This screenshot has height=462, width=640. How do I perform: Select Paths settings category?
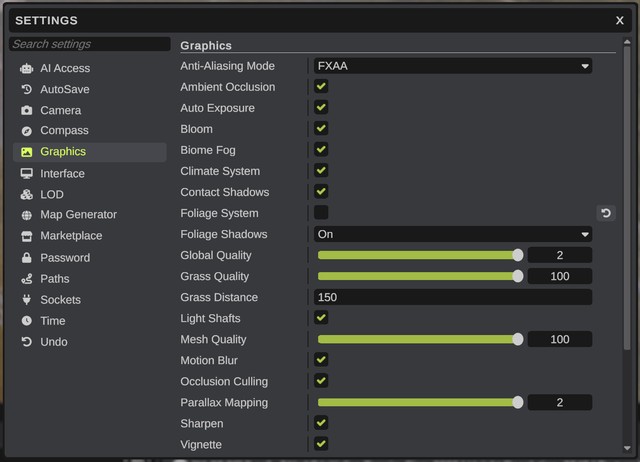click(89, 279)
